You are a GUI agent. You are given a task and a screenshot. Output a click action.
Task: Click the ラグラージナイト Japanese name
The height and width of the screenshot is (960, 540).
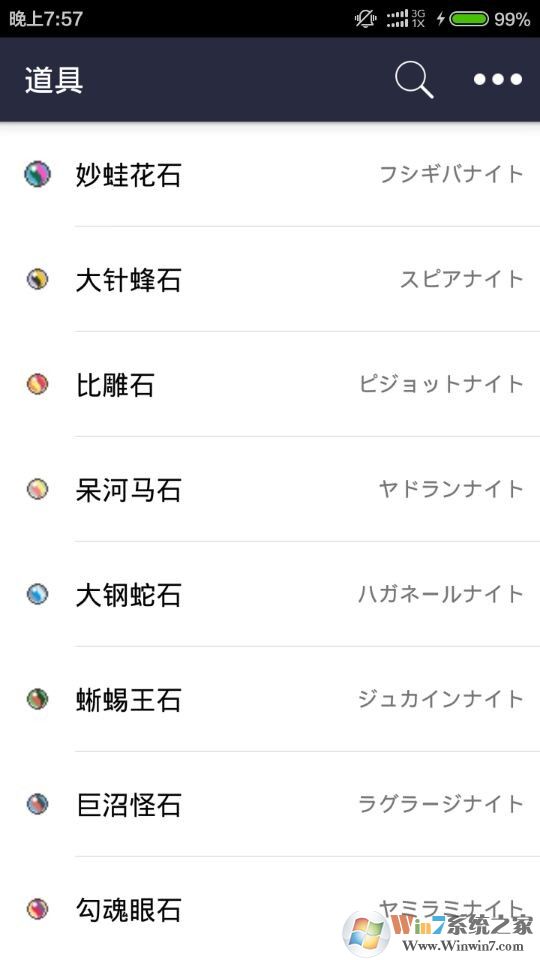441,804
